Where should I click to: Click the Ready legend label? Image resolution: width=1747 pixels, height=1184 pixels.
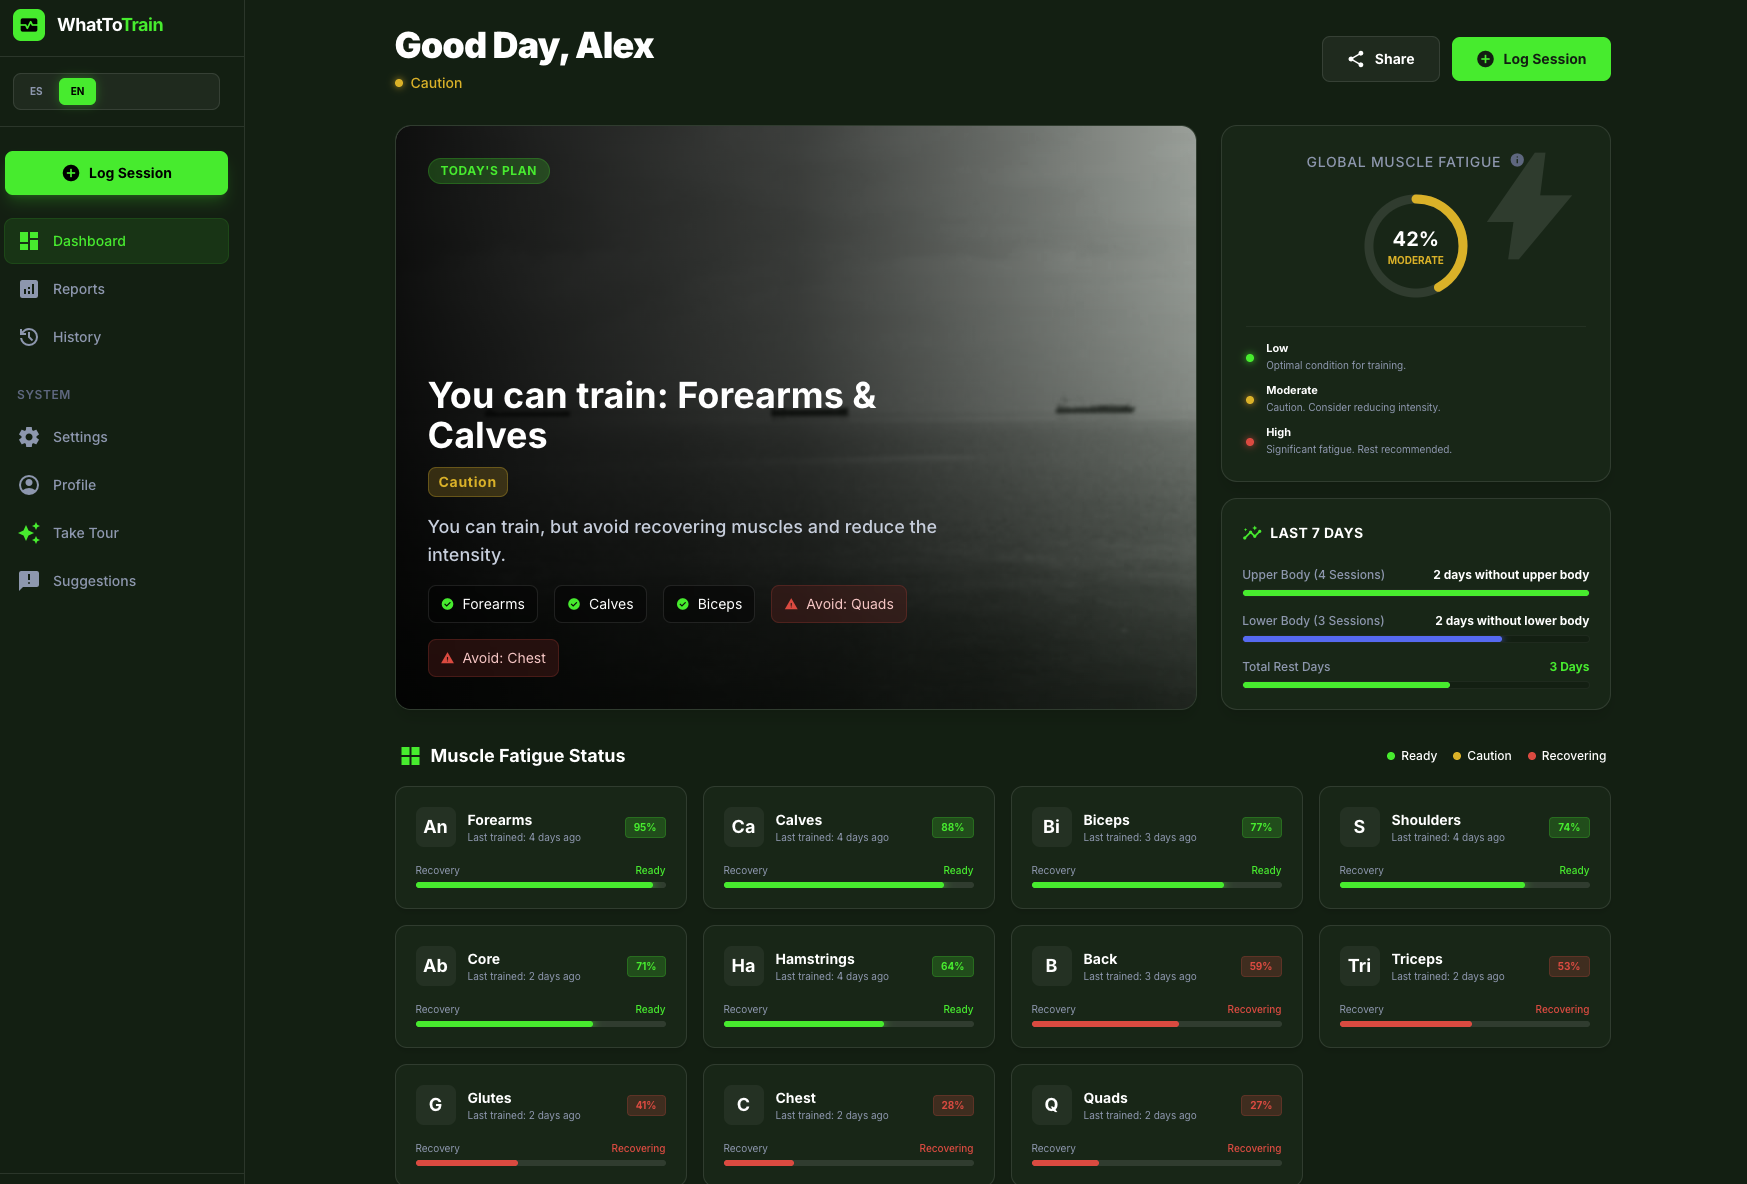(1419, 756)
